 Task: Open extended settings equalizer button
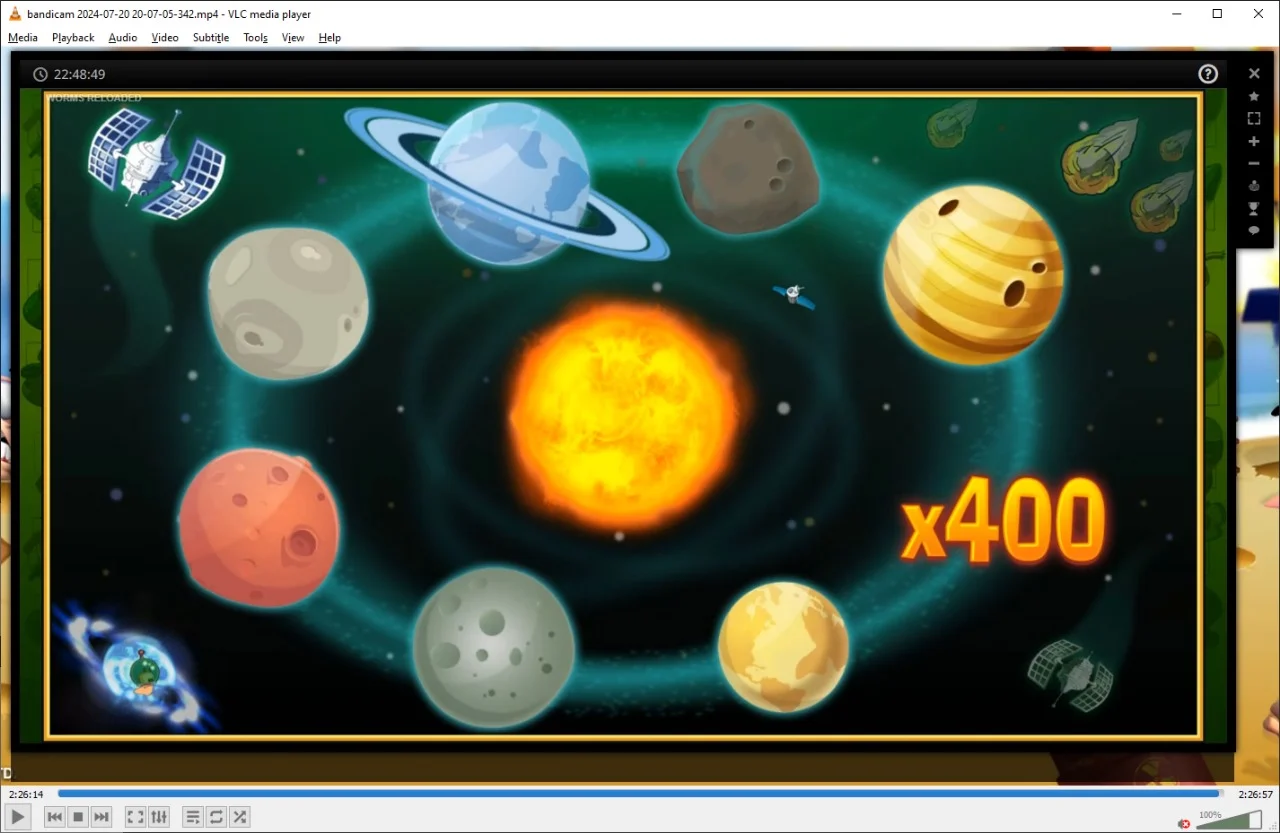point(159,817)
